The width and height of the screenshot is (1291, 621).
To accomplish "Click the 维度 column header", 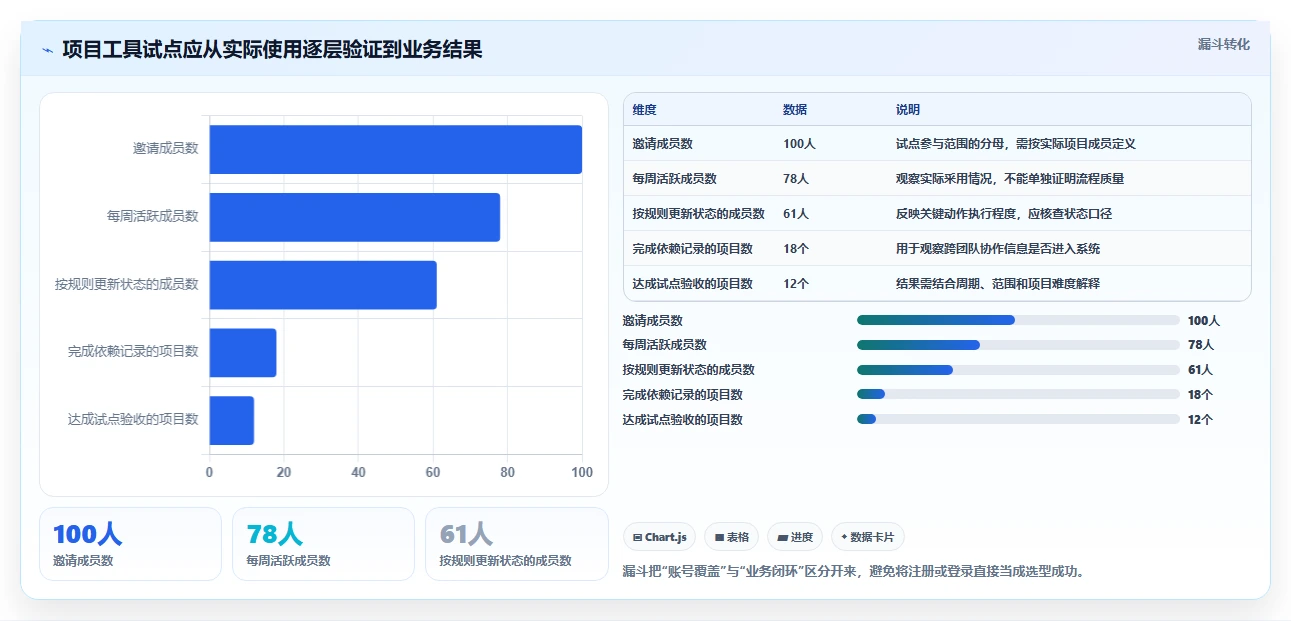I will click(x=645, y=110).
